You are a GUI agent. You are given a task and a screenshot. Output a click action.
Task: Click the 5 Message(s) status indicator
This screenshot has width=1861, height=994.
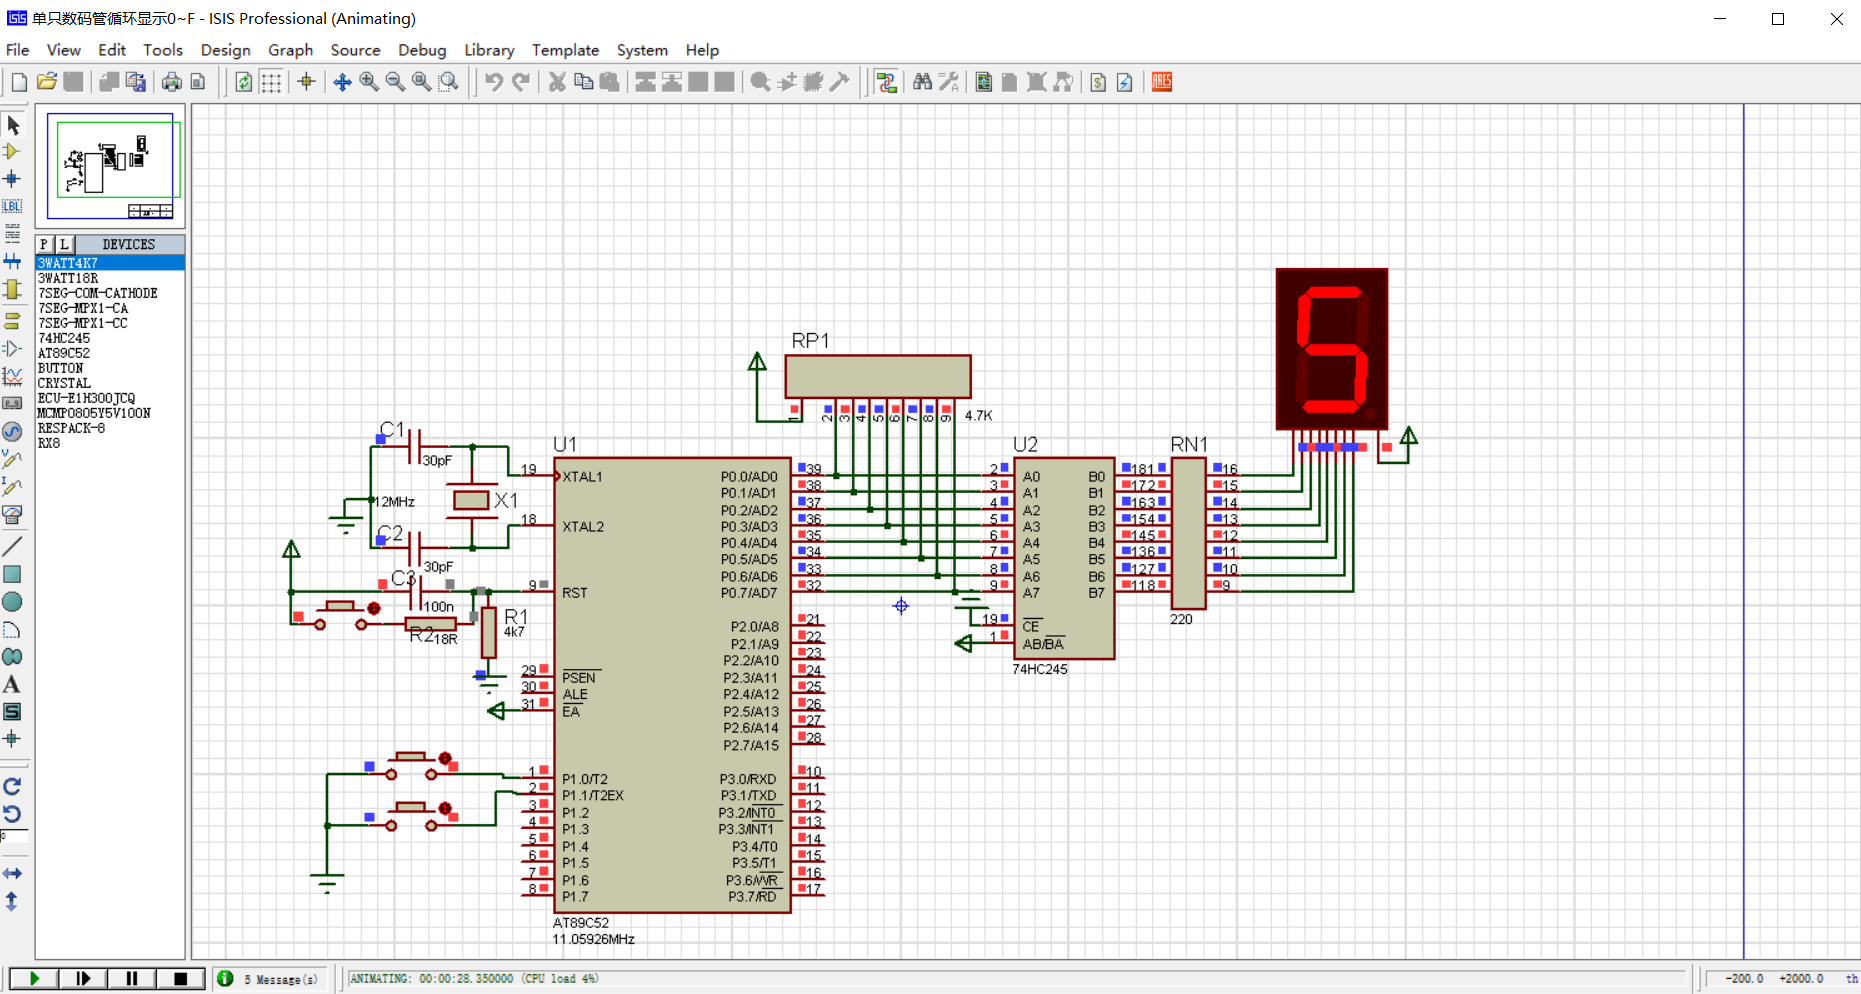pyautogui.click(x=270, y=979)
